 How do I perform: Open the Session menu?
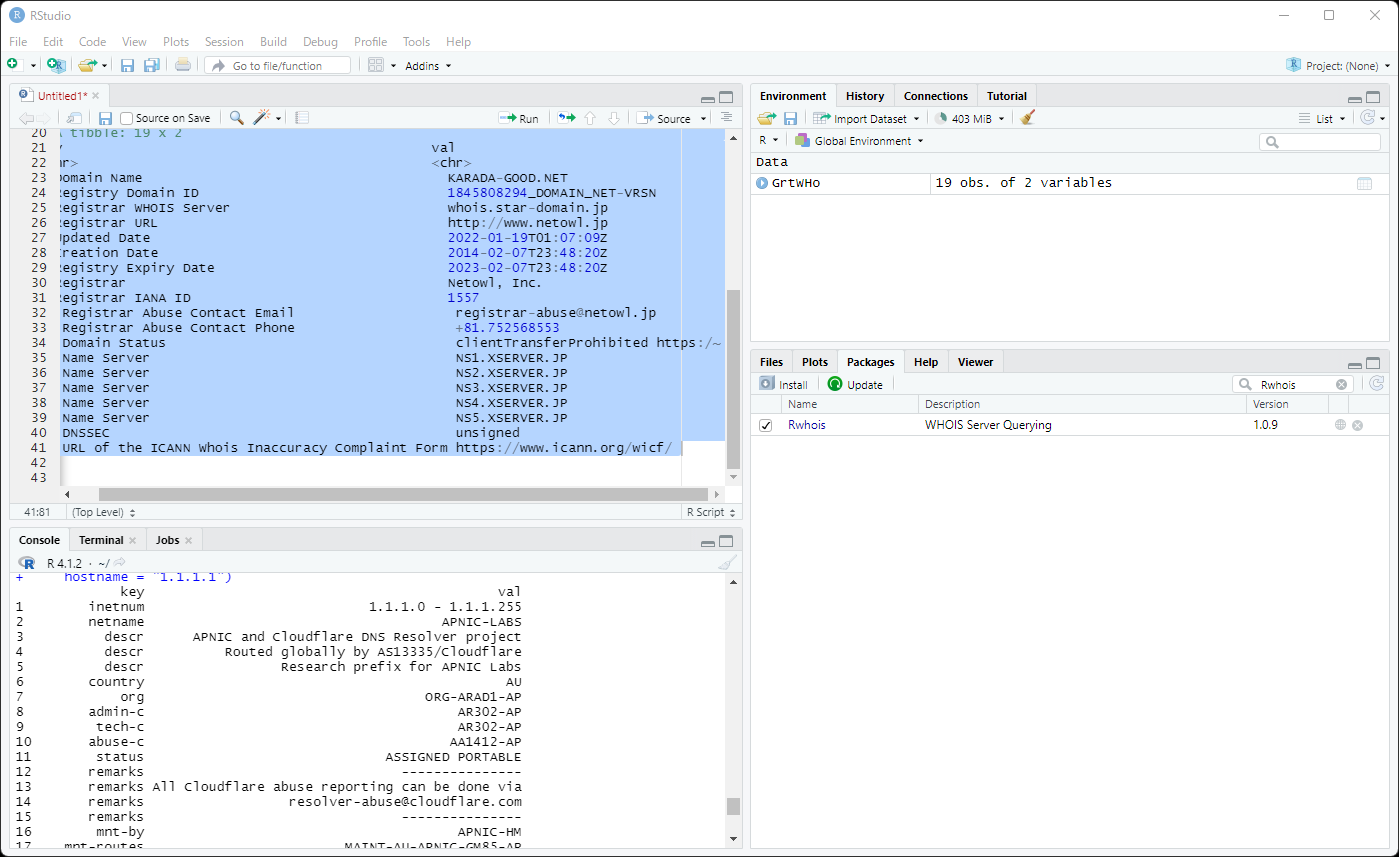(x=224, y=42)
